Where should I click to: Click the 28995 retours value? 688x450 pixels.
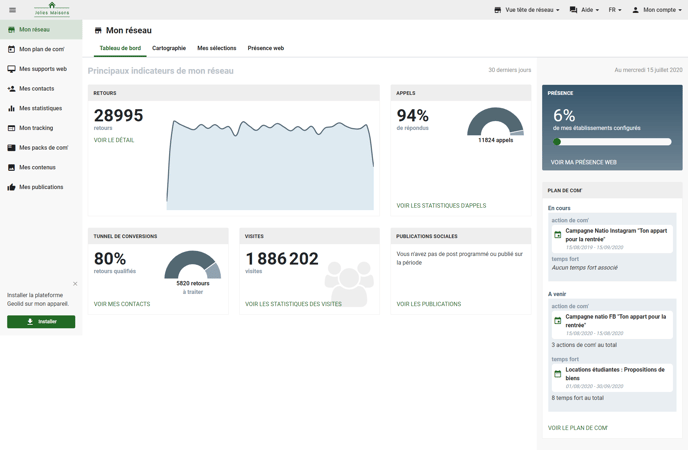(x=118, y=116)
